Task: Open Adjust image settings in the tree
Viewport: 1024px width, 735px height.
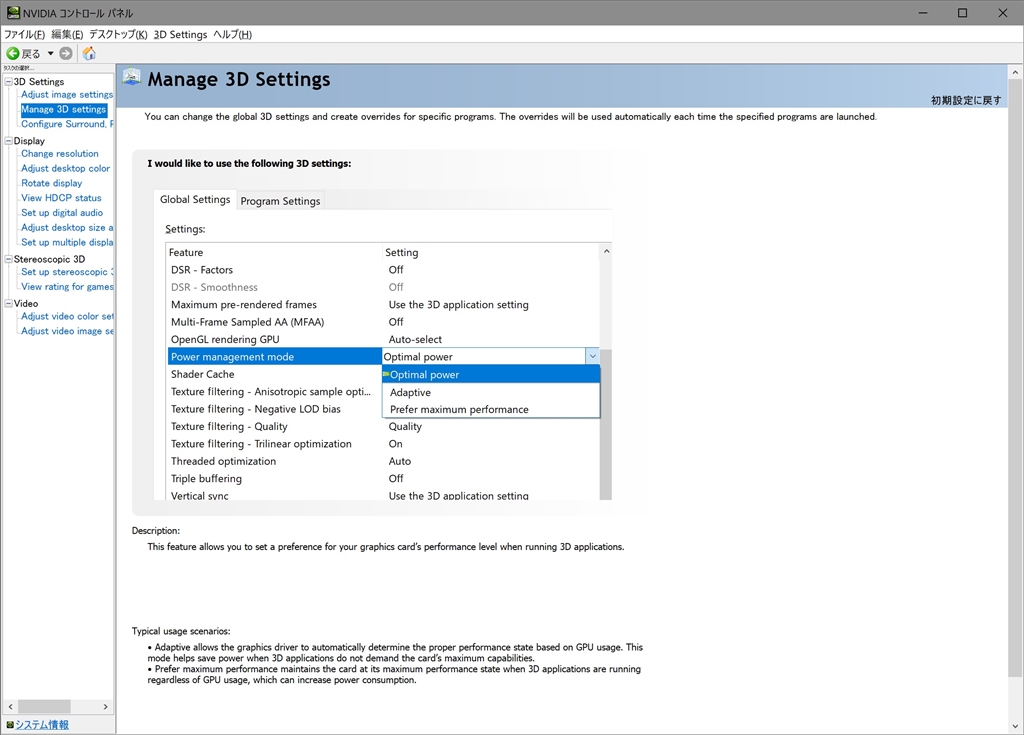Action: (67, 95)
